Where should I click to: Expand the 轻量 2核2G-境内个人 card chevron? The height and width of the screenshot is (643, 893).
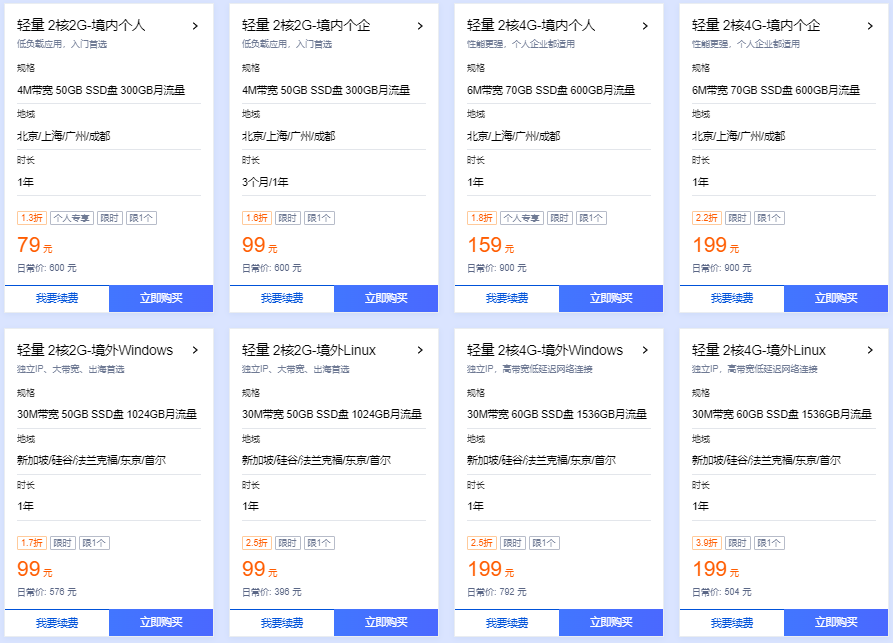tap(195, 26)
